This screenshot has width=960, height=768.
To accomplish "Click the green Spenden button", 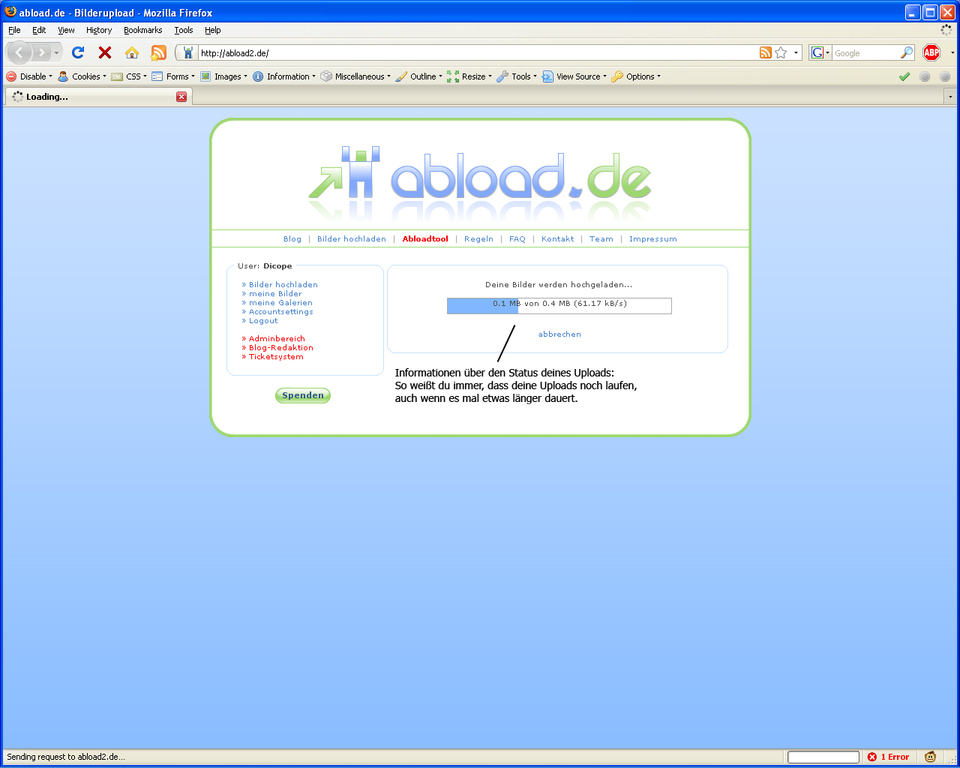I will (x=302, y=396).
